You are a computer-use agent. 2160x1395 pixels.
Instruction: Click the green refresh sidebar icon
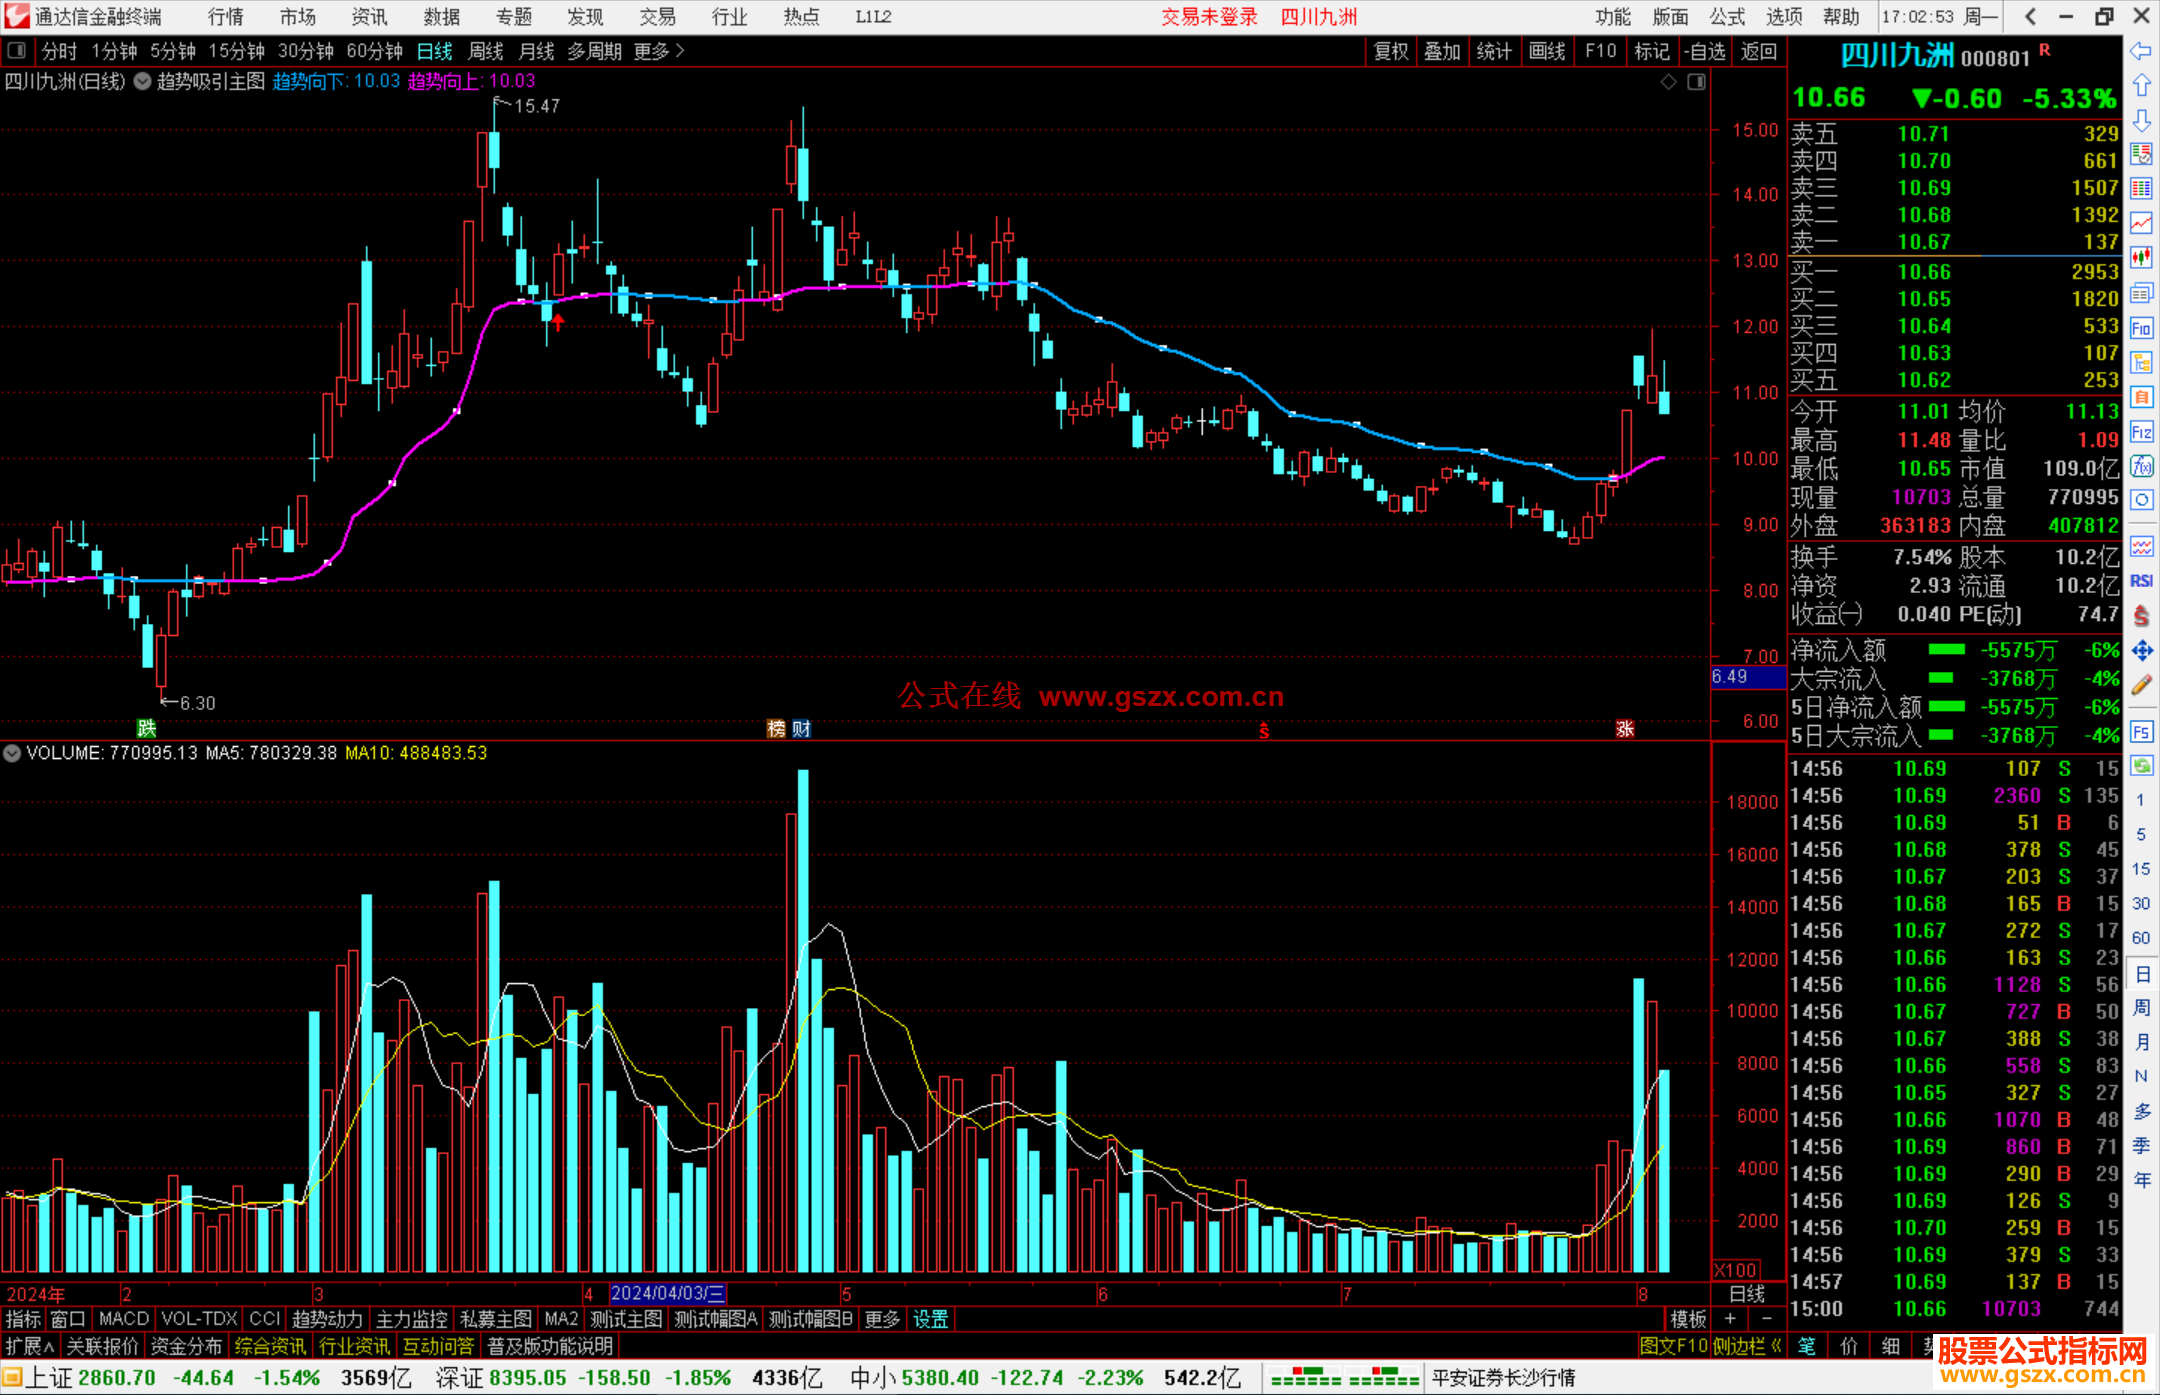point(2141,766)
